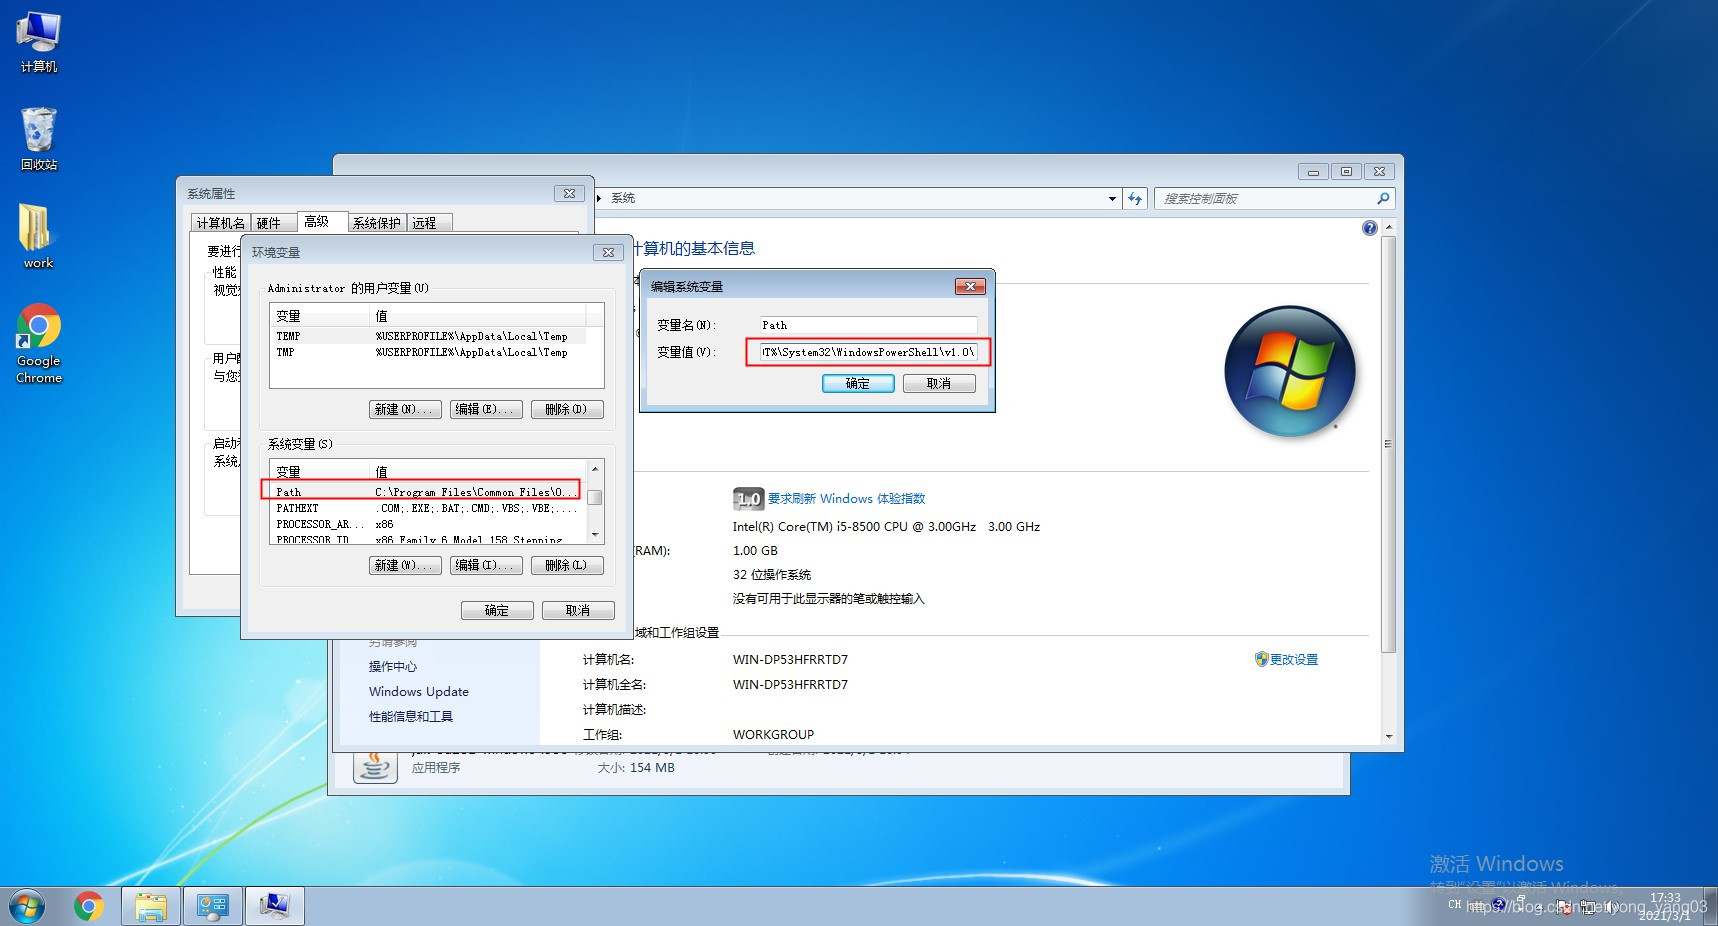
Task: Close the 系统属性 dialog
Action: pos(569,193)
